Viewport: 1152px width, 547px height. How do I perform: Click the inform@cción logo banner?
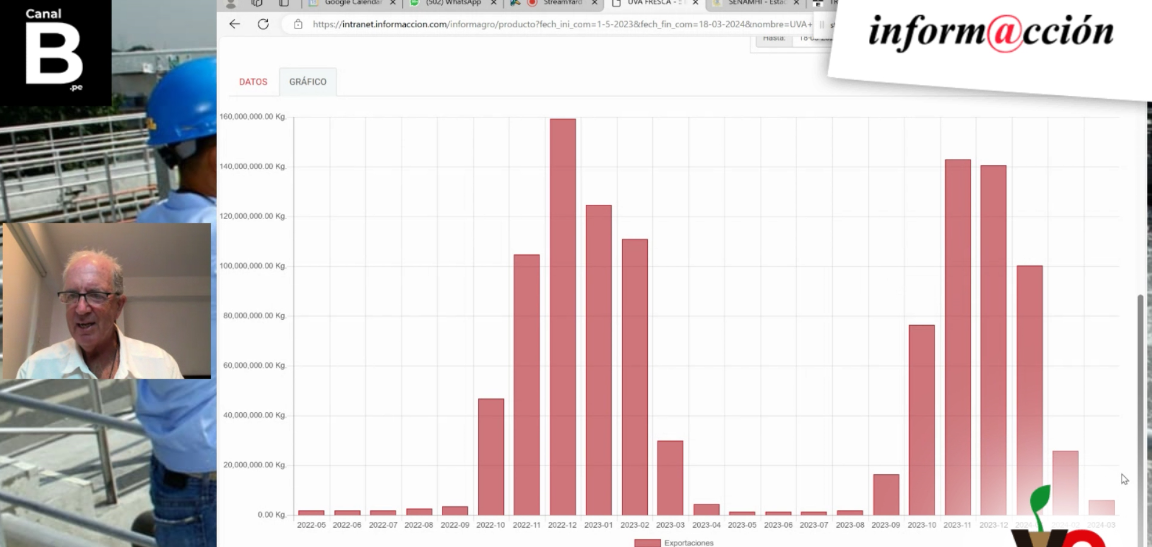point(990,33)
